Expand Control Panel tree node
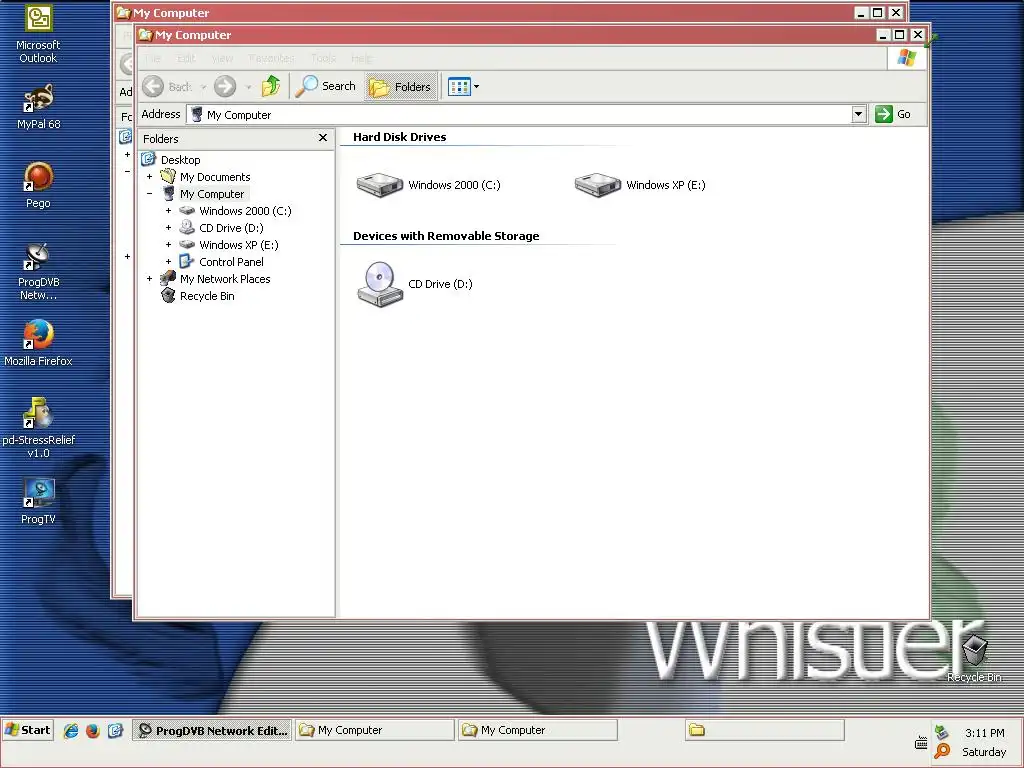The image size is (1024, 768). [x=168, y=262]
